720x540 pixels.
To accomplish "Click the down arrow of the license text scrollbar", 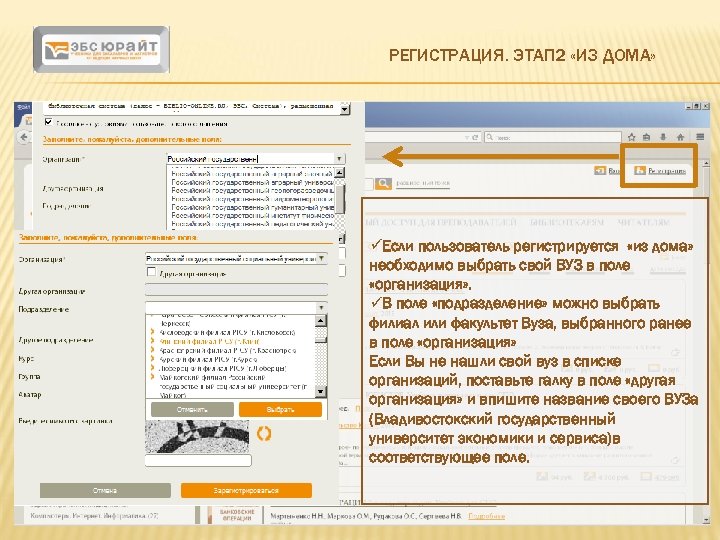I will click(x=344, y=110).
